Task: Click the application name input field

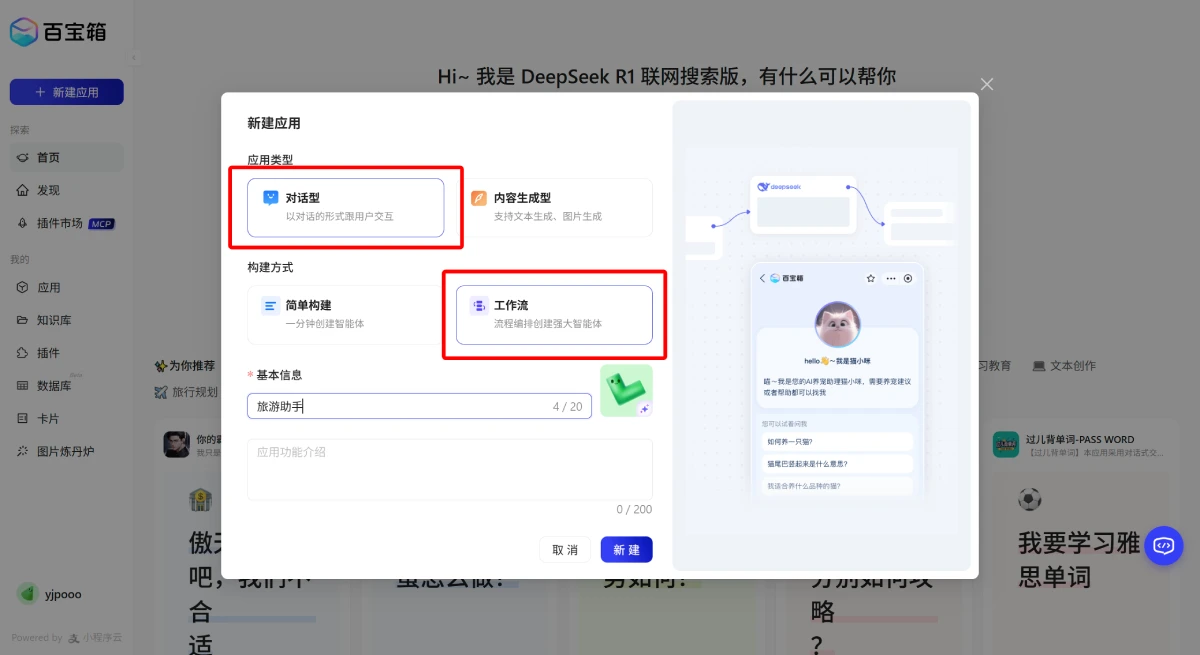Action: pos(419,406)
